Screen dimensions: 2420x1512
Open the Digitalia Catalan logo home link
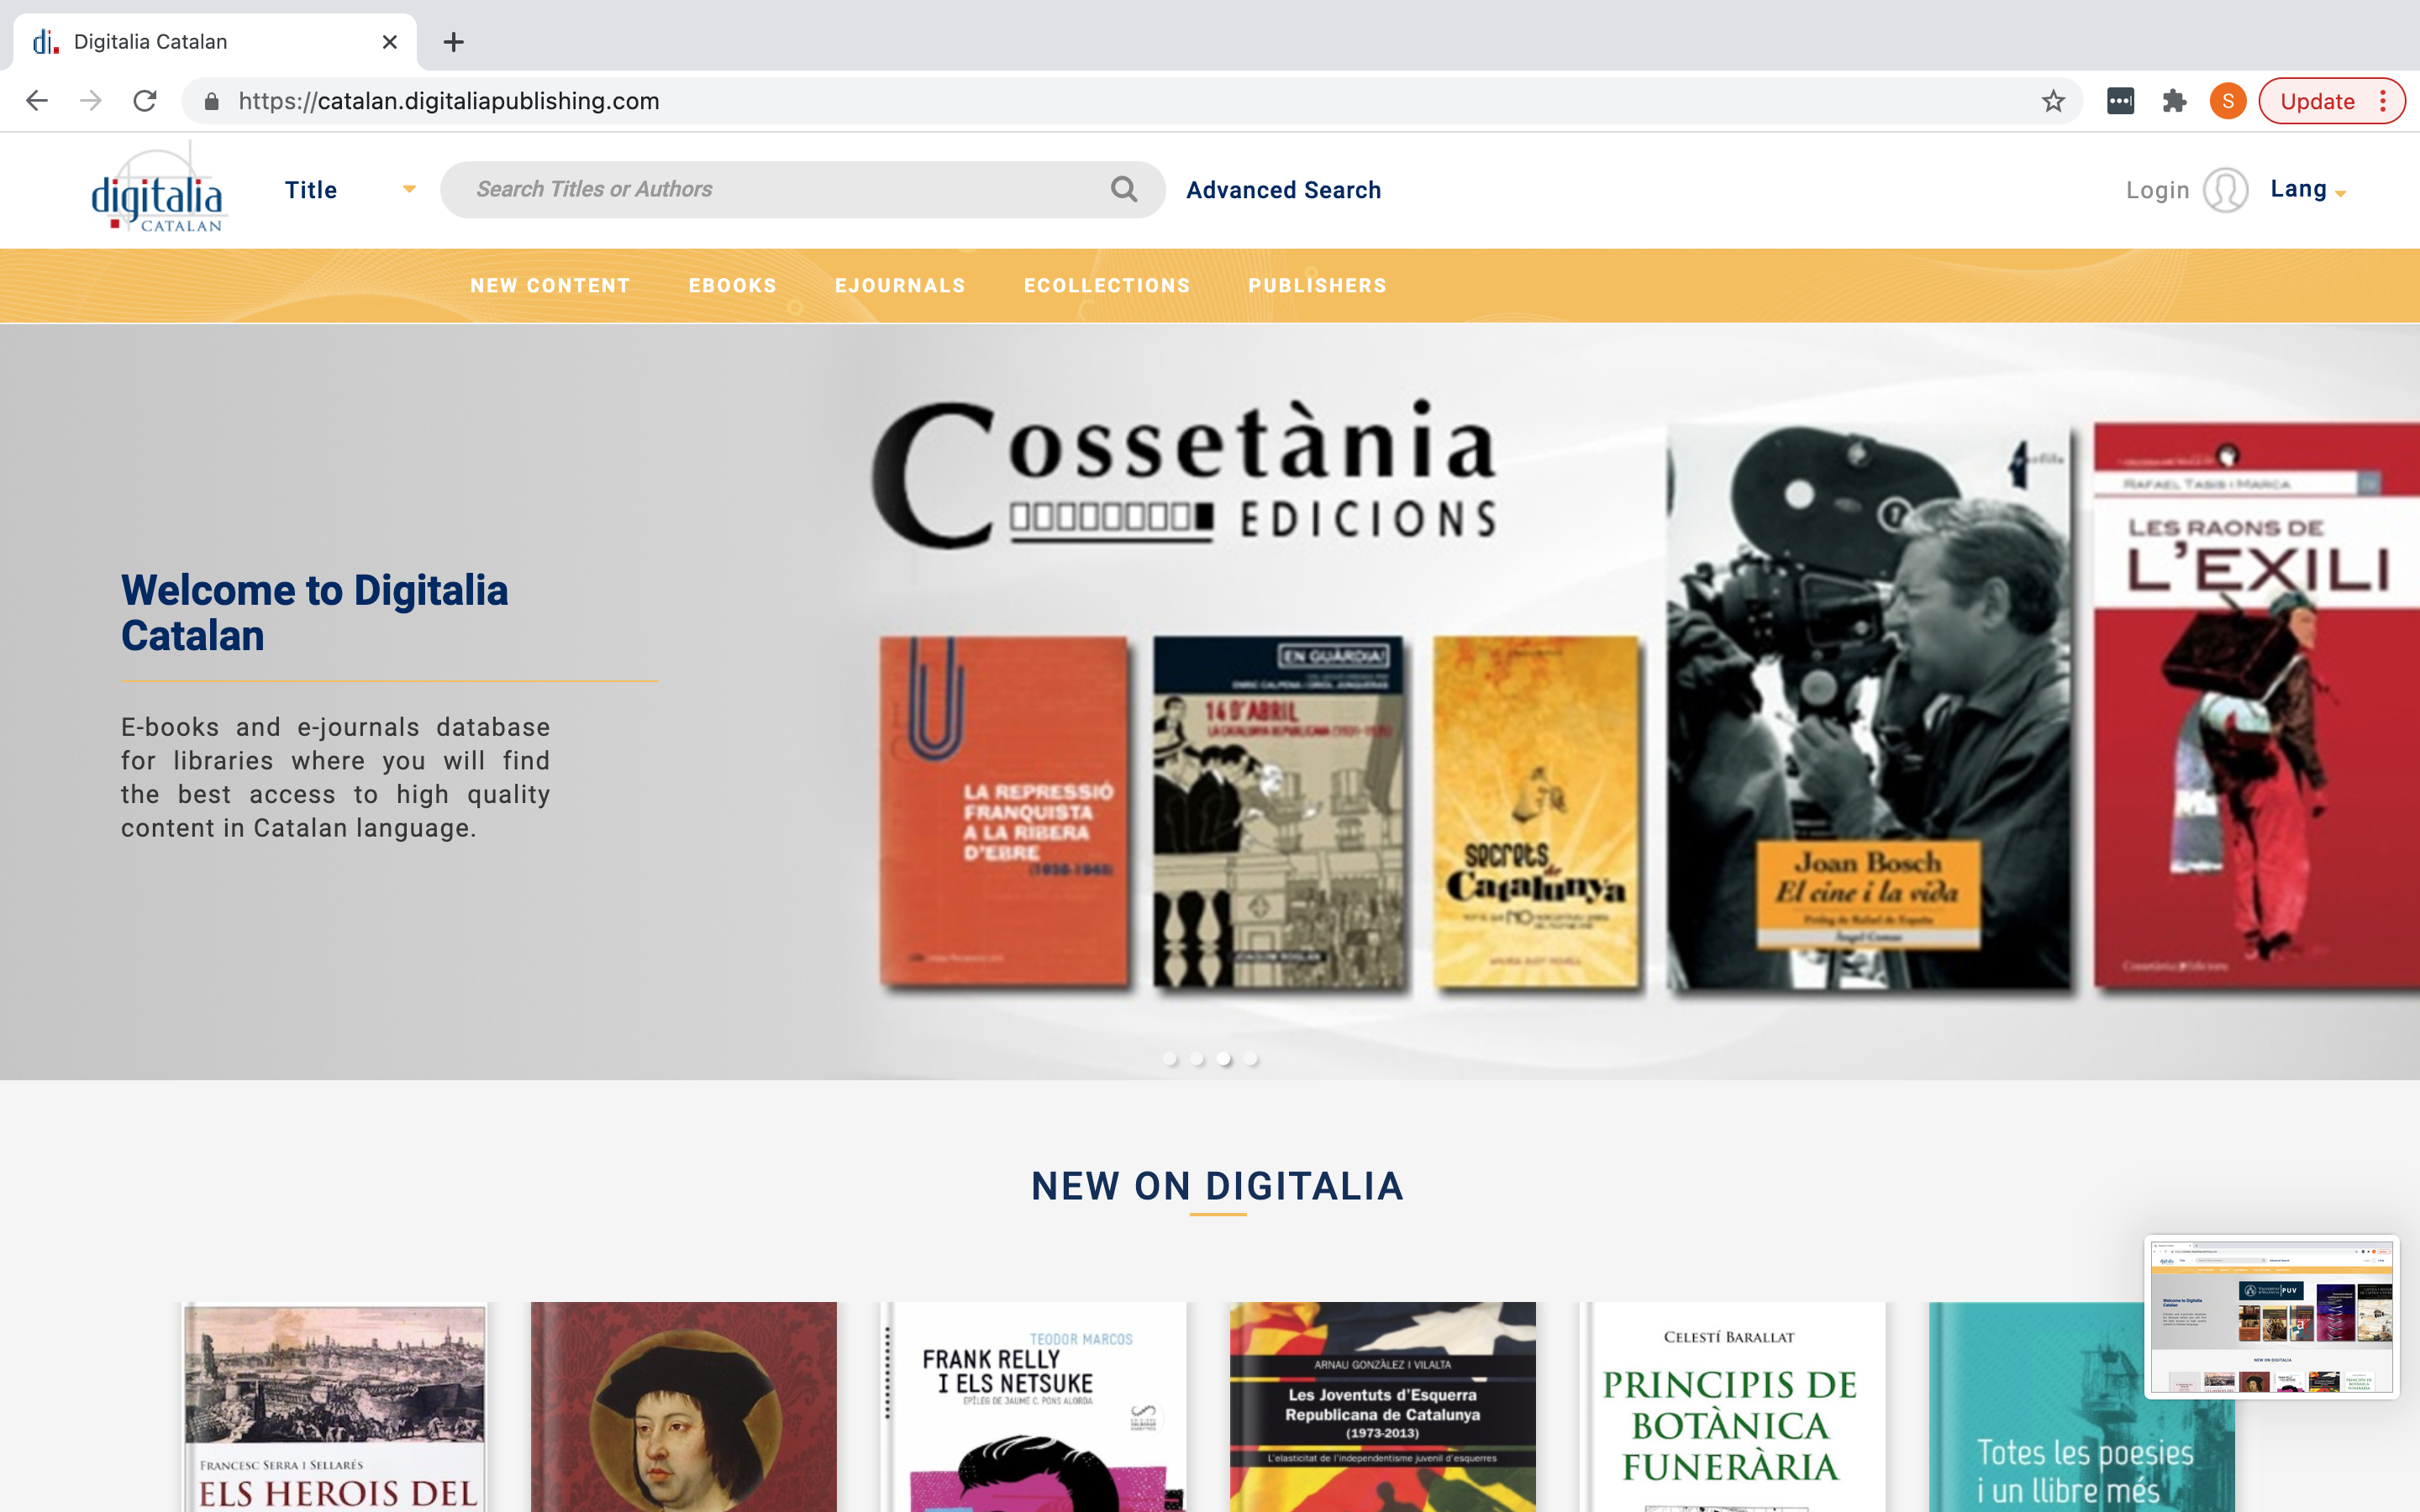[x=158, y=189]
